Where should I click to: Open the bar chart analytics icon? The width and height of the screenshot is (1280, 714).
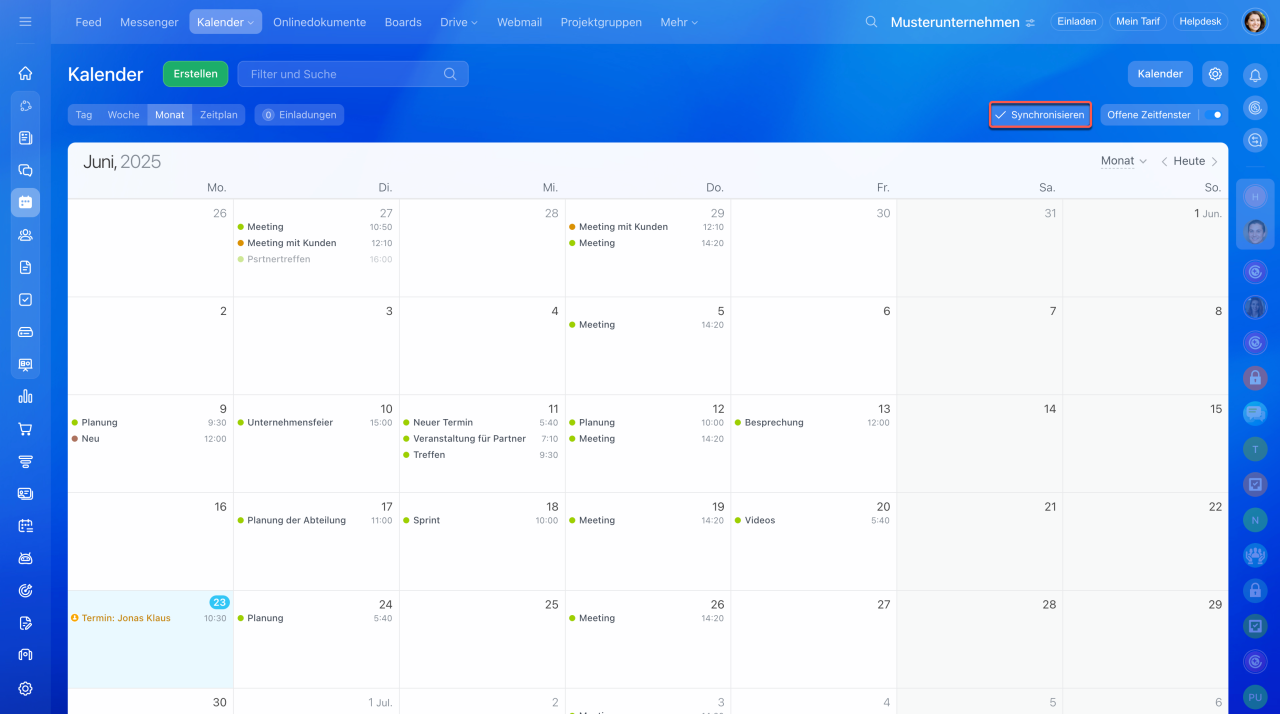25,396
